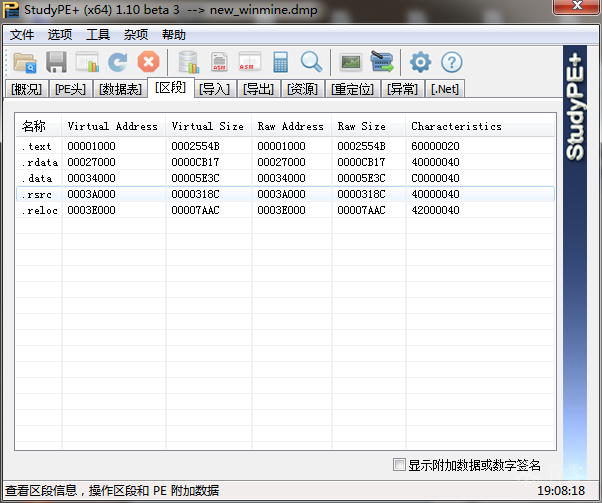Viewport: 602px width, 503px height.
Task: Click Characteristics value C0000040
Action: [x=435, y=178]
